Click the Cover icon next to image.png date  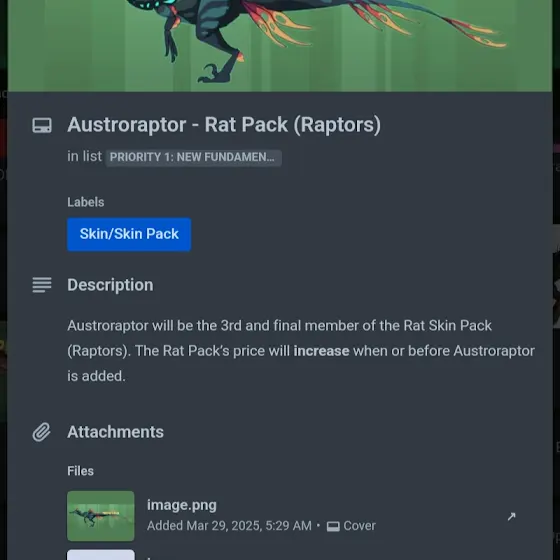[x=333, y=526]
